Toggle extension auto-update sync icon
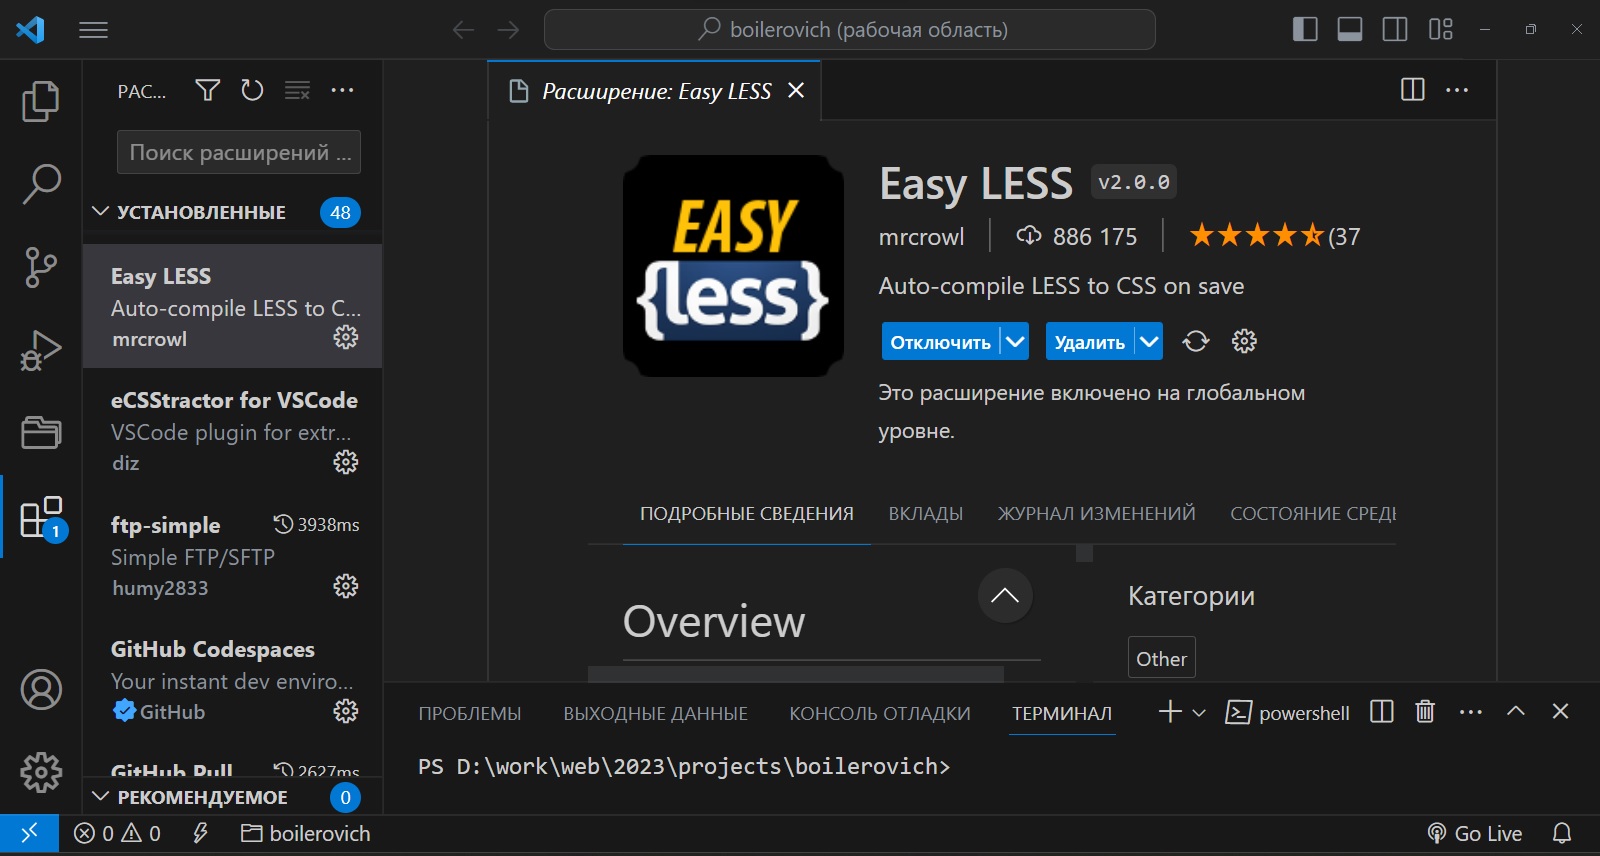This screenshot has width=1600, height=856. (1196, 342)
